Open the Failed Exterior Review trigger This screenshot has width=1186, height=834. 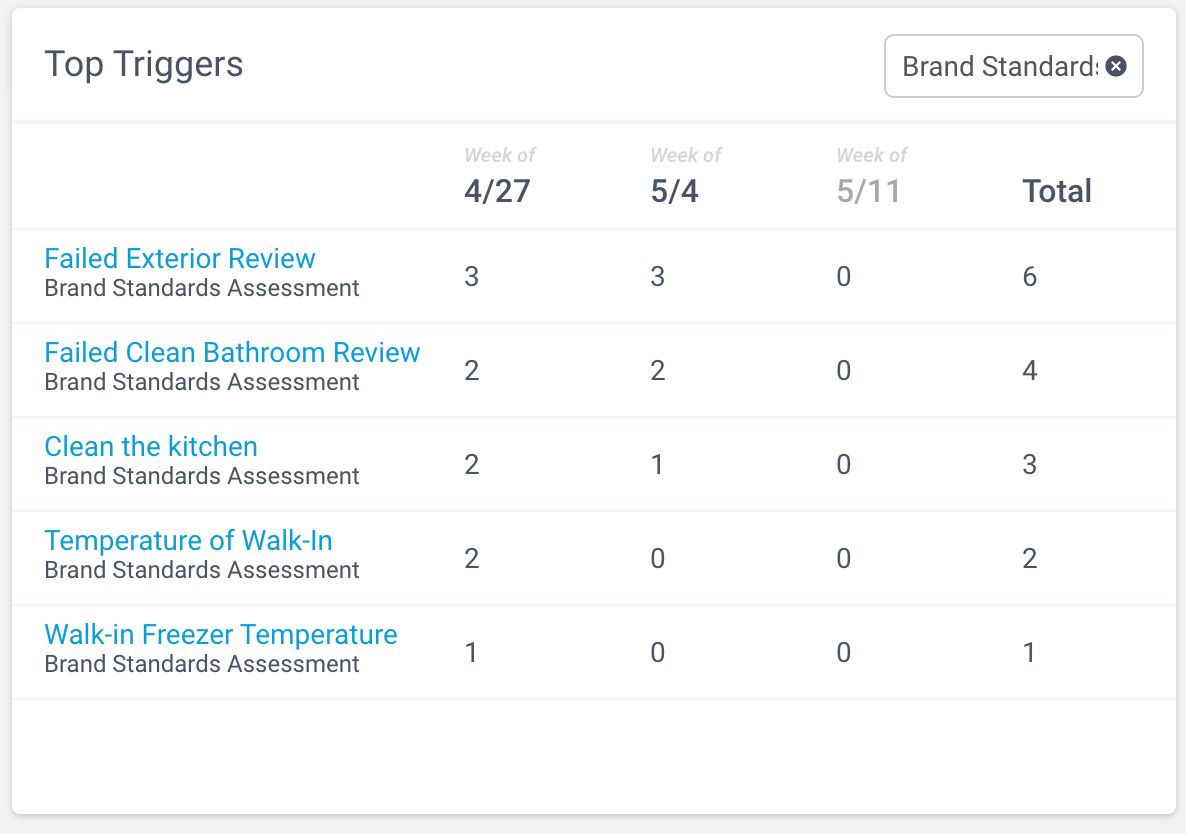pos(180,258)
